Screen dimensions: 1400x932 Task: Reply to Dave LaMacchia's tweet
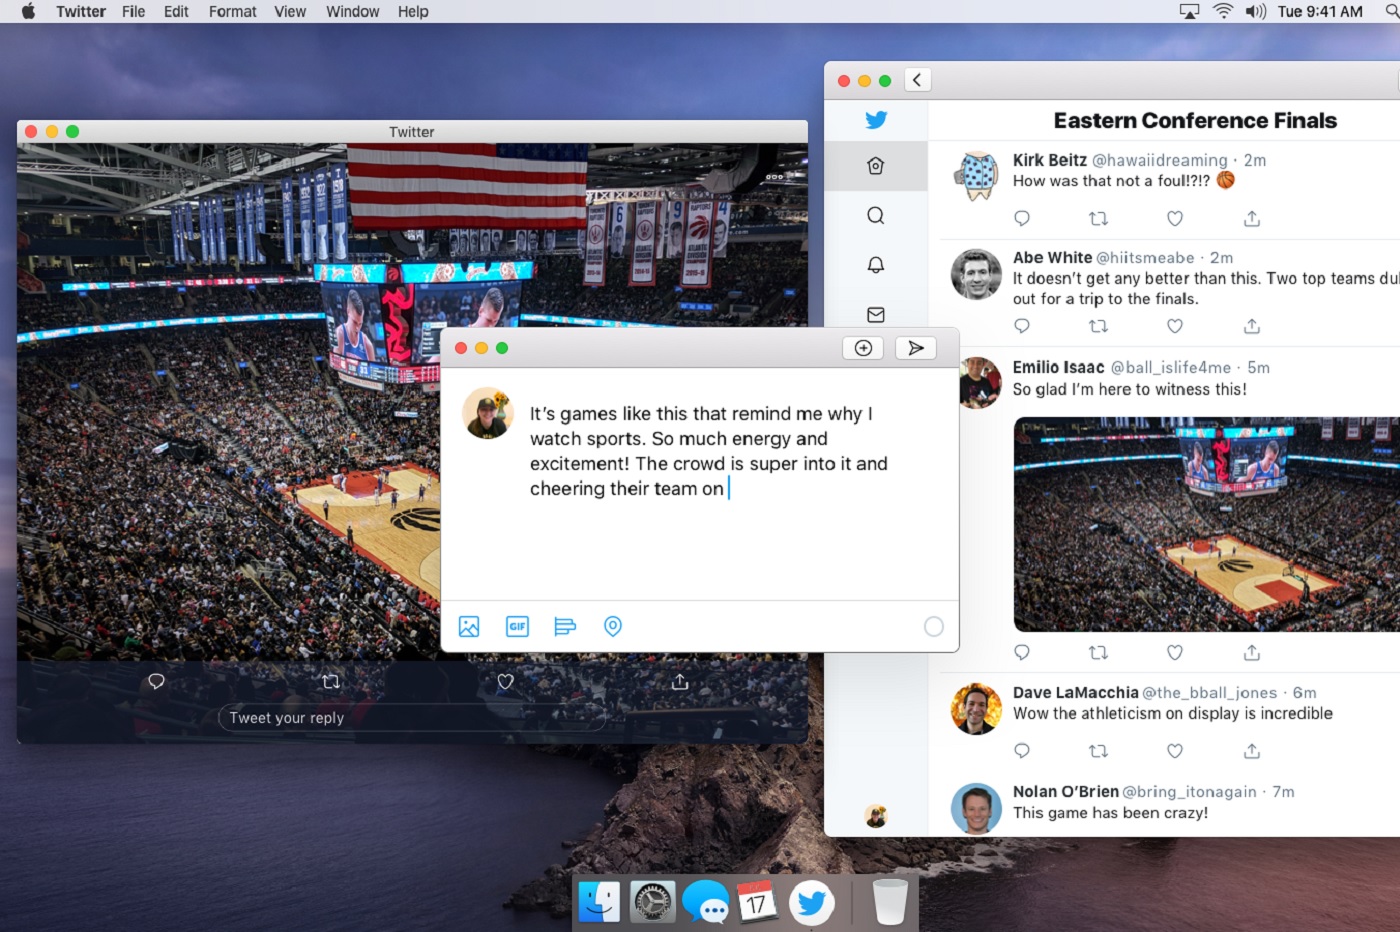[x=1021, y=751]
